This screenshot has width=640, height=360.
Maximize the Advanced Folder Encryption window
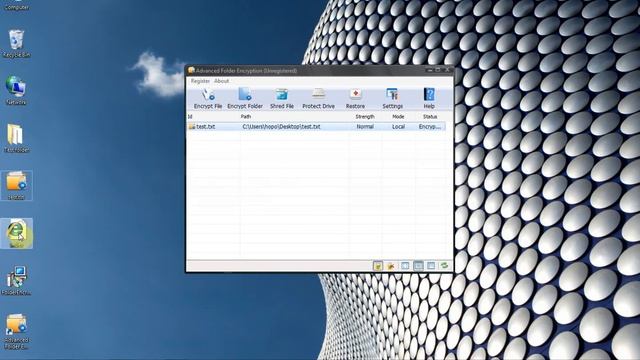point(438,70)
